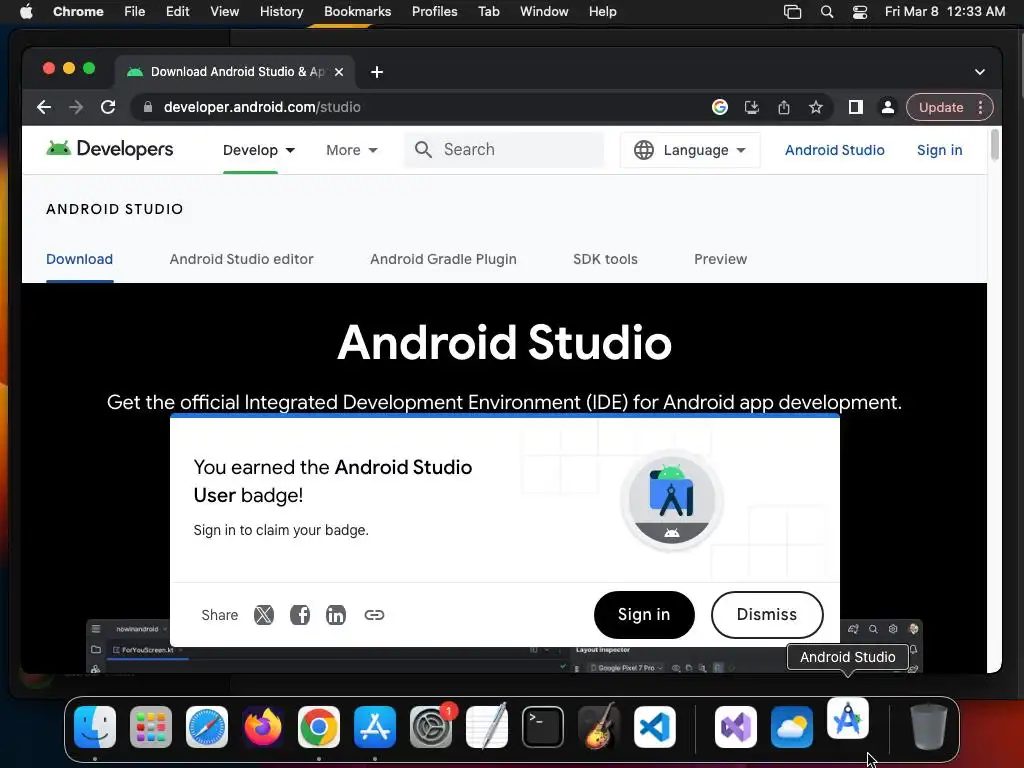This screenshot has width=1024, height=768.
Task: Click the browser forward arrow
Action: pos(76,107)
